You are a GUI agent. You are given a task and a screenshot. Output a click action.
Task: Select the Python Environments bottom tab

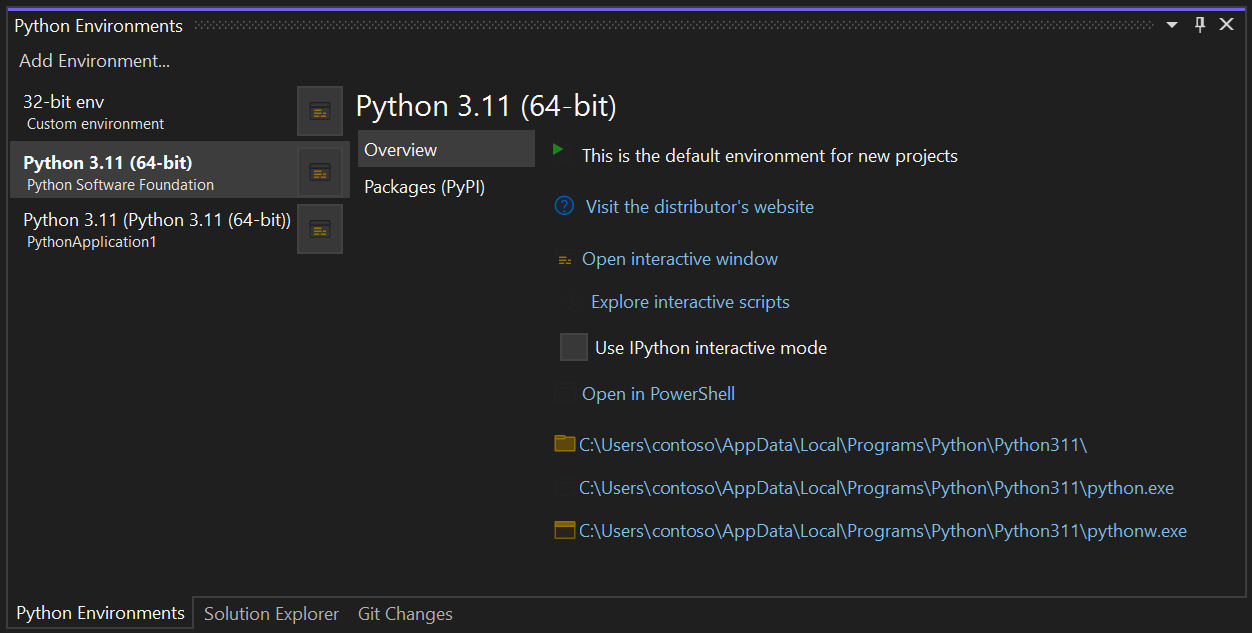(x=101, y=613)
